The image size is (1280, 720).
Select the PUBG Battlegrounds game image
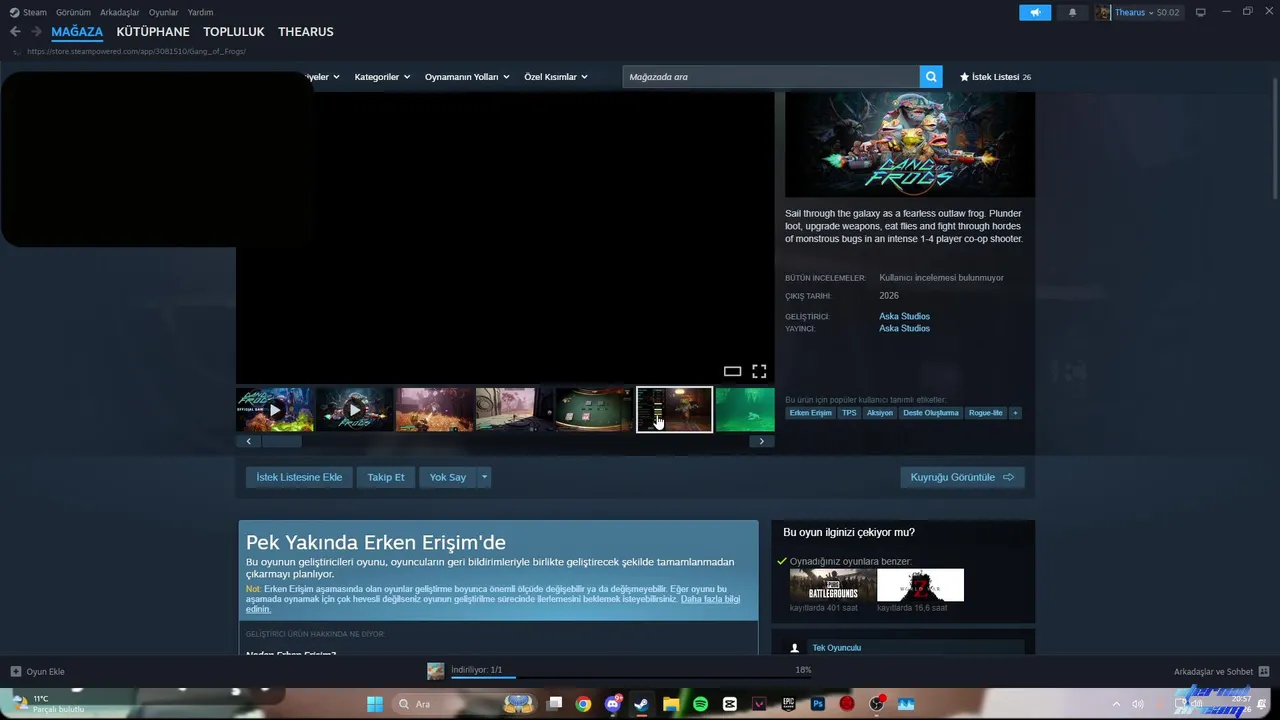point(832,585)
